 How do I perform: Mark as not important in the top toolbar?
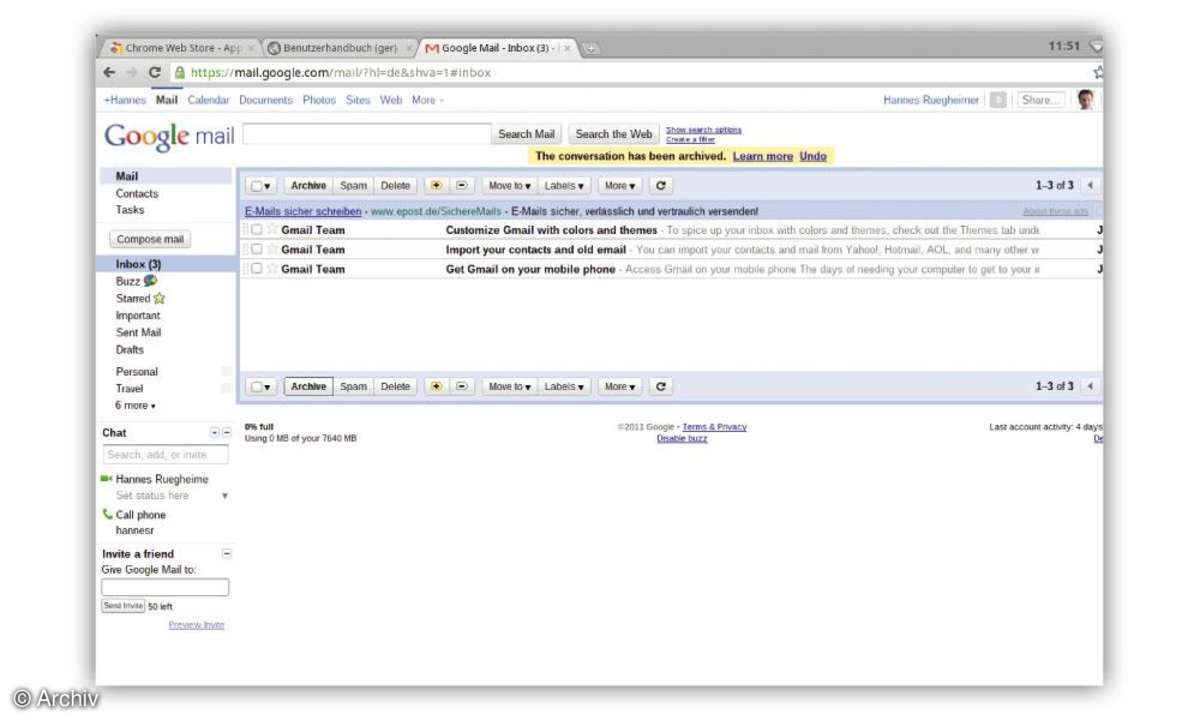[x=461, y=186]
